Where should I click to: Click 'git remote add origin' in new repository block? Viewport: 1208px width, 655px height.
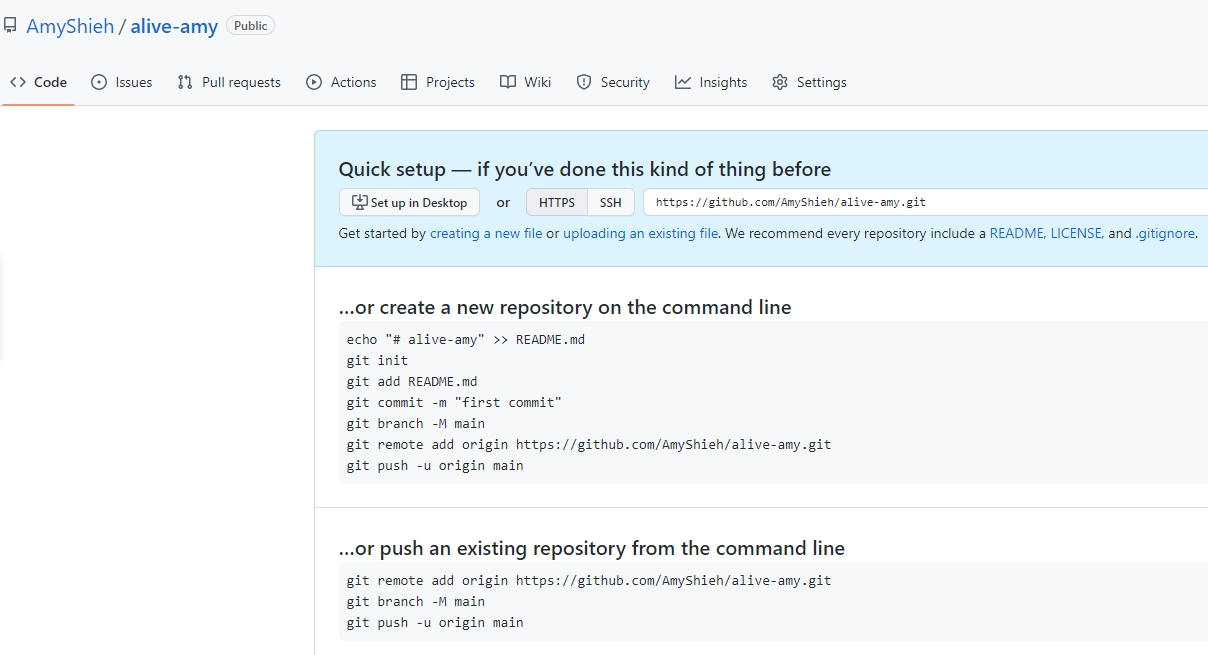589,444
